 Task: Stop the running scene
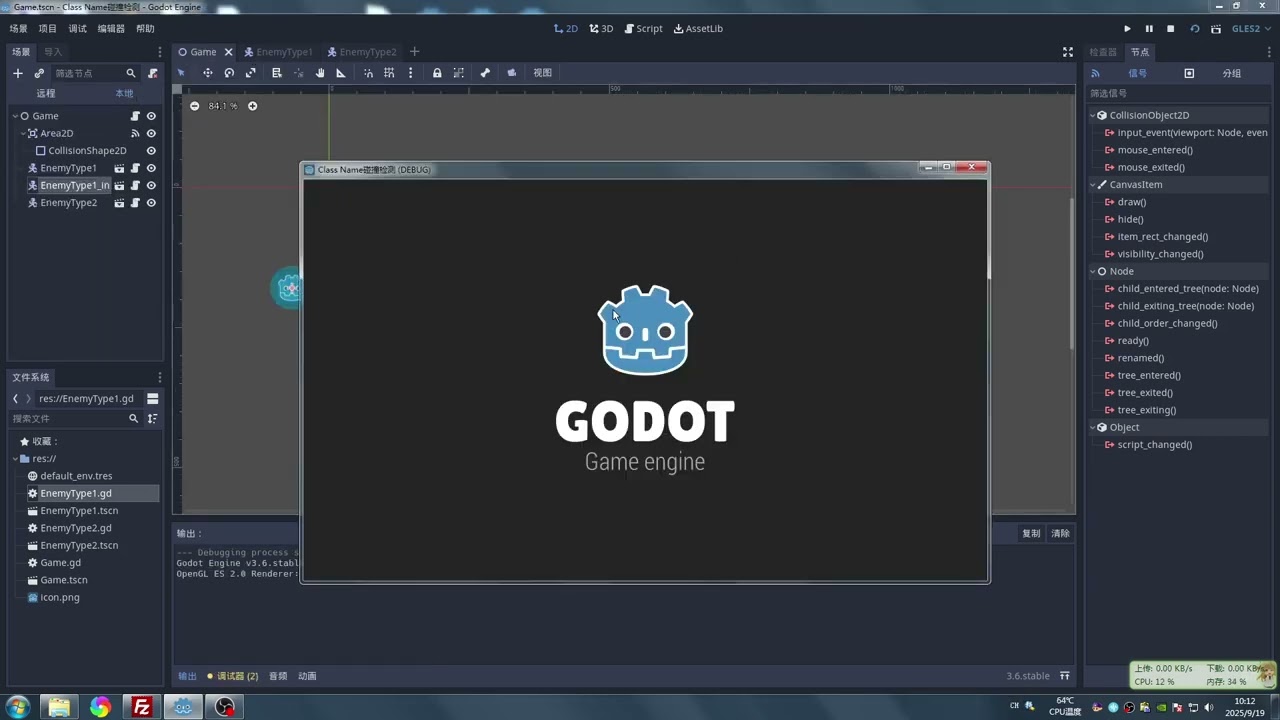1171,29
